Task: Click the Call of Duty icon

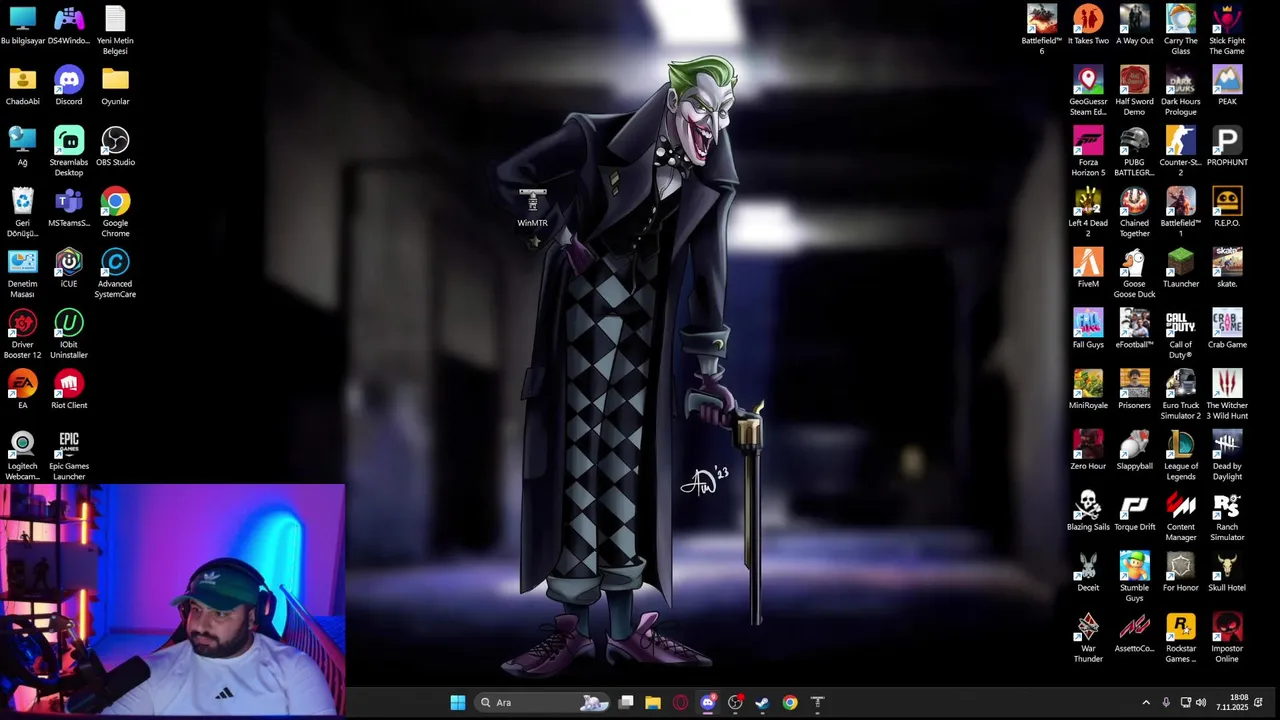Action: 1180,335
